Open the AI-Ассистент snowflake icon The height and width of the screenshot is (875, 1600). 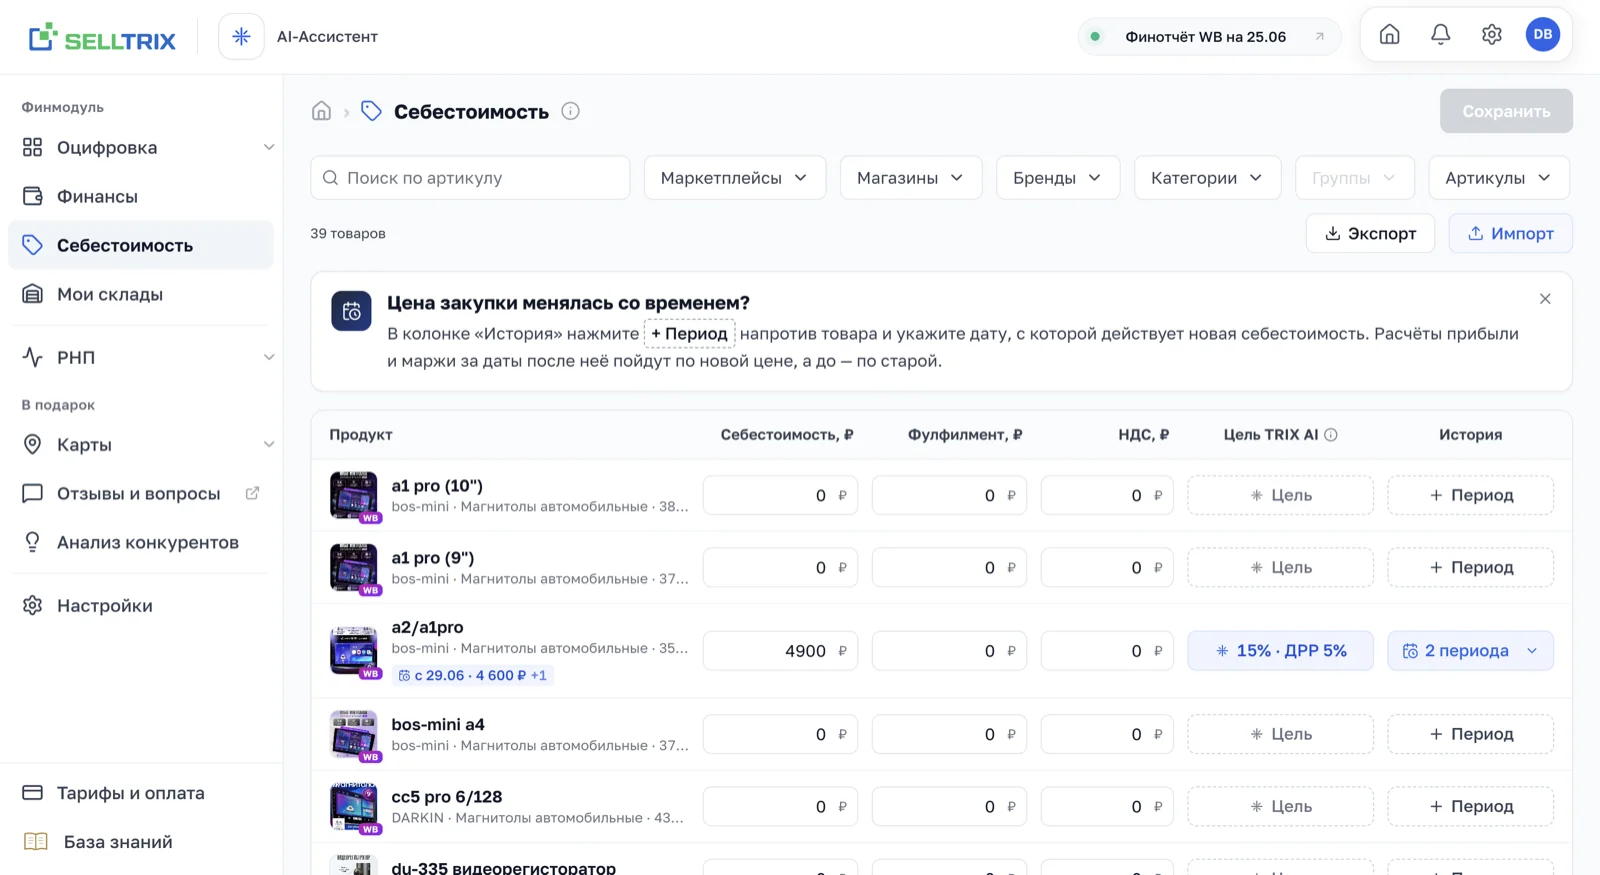click(241, 37)
